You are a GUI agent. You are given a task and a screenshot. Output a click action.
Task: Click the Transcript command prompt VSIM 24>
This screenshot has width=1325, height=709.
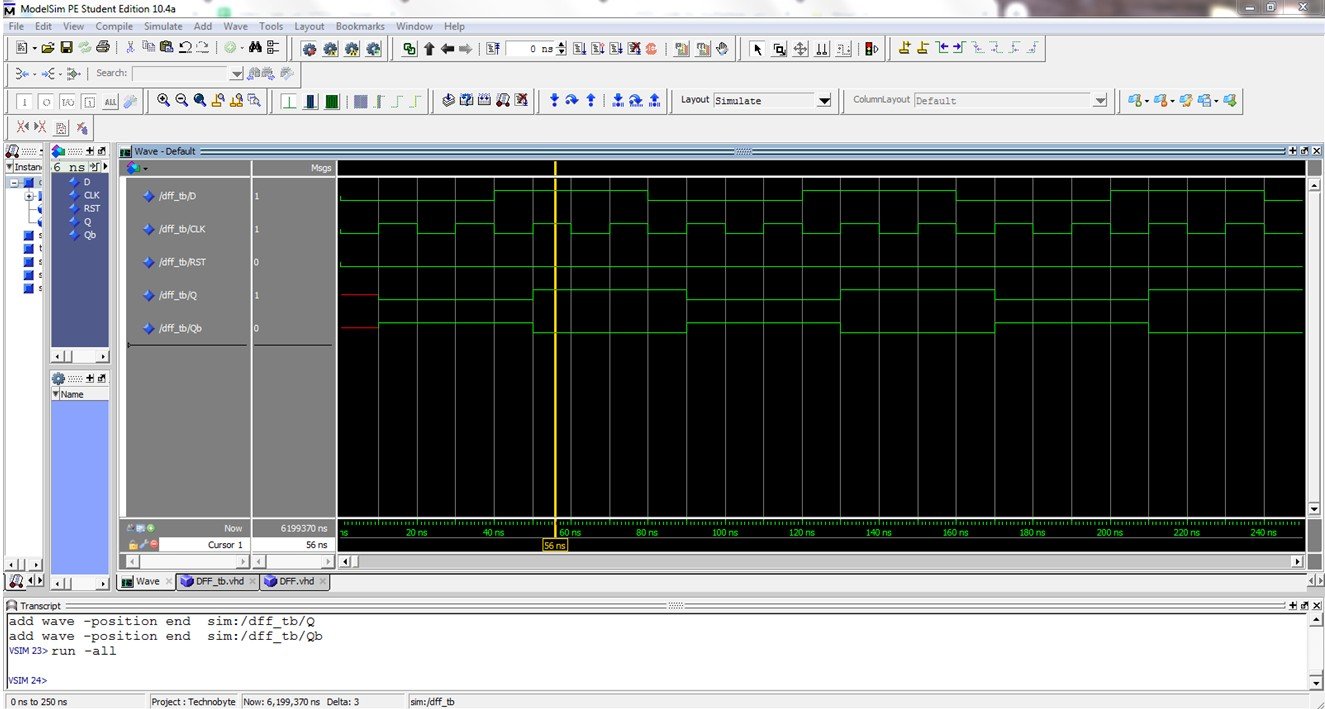[27, 681]
